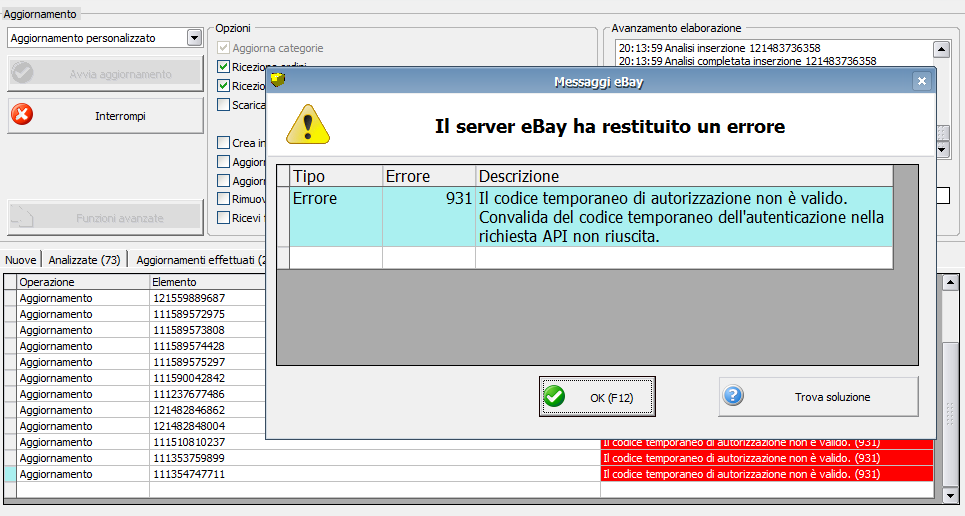Select element 121482846862 in the list
This screenshot has height=516, width=965.
click(189, 410)
